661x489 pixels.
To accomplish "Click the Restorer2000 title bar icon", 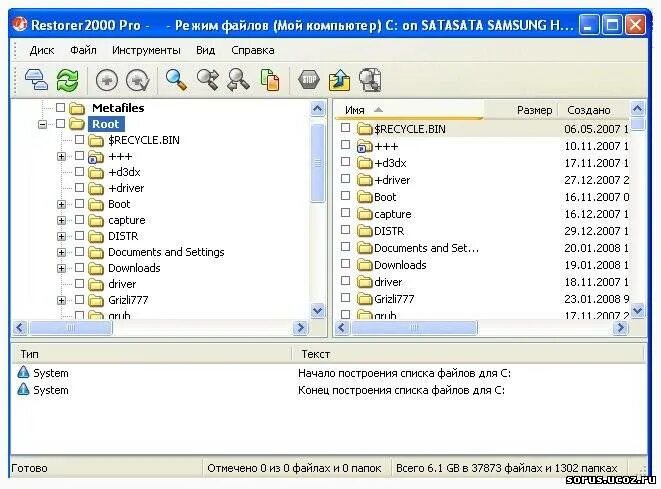I will pos(20,24).
